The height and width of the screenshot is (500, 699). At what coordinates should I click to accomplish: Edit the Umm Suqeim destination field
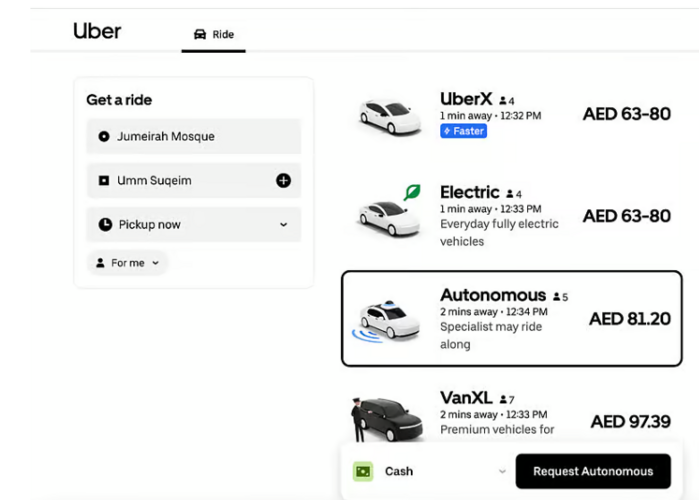coord(193,180)
